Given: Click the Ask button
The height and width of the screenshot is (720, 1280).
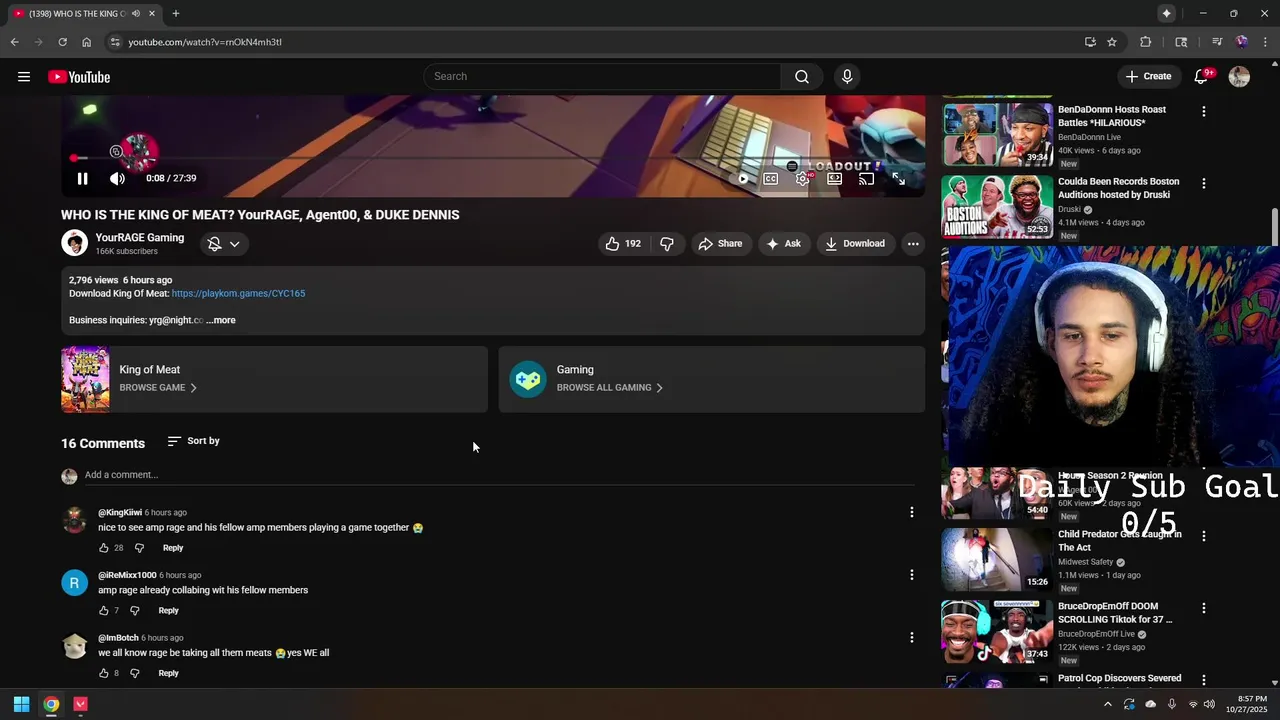Looking at the screenshot, I should [783, 244].
